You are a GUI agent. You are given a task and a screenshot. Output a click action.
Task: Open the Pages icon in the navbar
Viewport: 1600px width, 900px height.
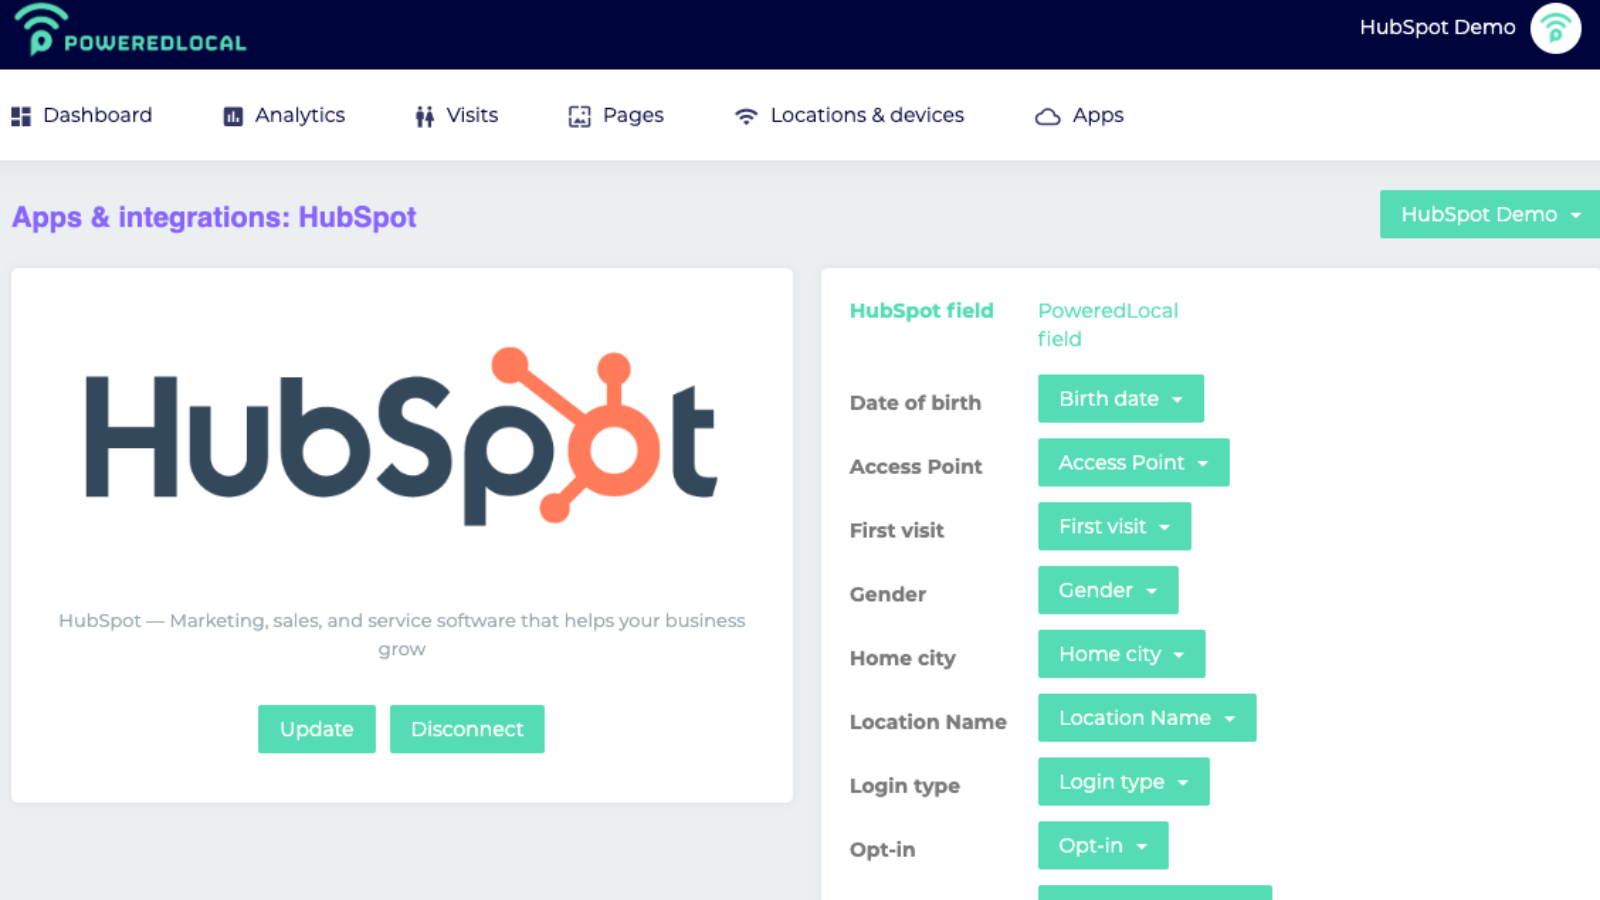[x=578, y=116]
